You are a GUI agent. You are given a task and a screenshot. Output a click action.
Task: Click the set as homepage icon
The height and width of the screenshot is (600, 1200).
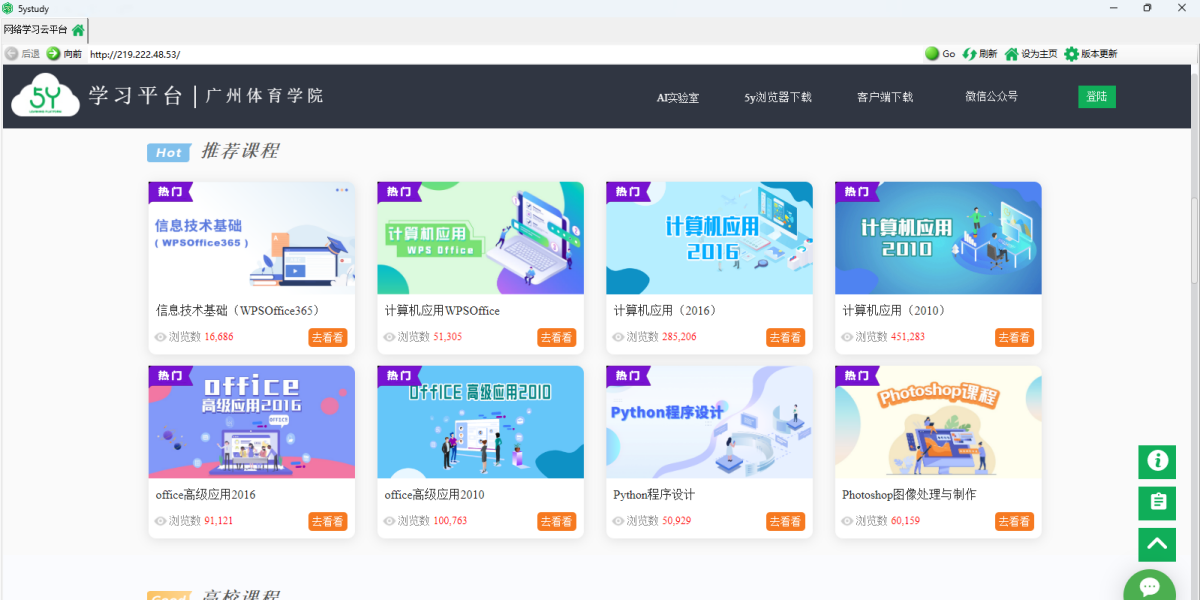click(x=1011, y=54)
